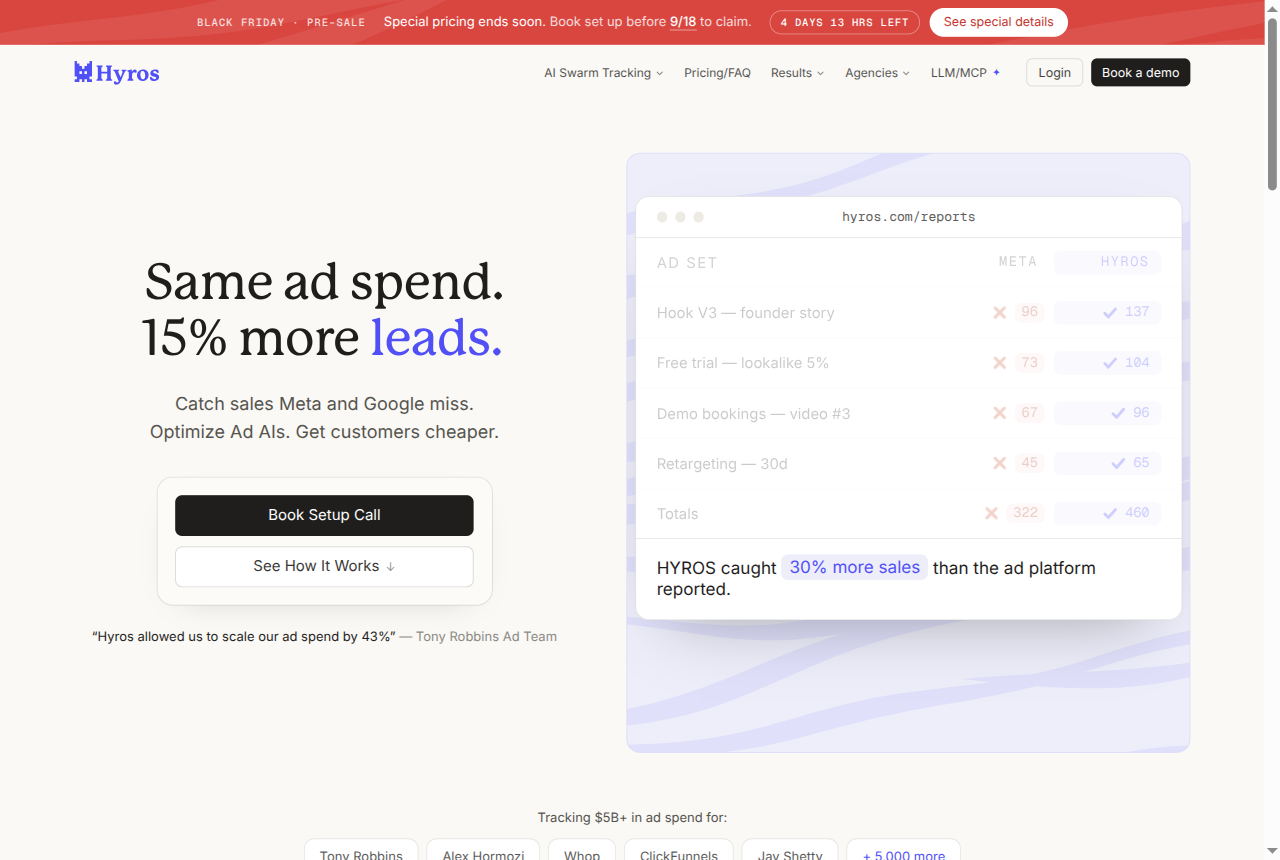Click the + 5,000 more chip
The height and width of the screenshot is (860, 1280).
point(904,850)
